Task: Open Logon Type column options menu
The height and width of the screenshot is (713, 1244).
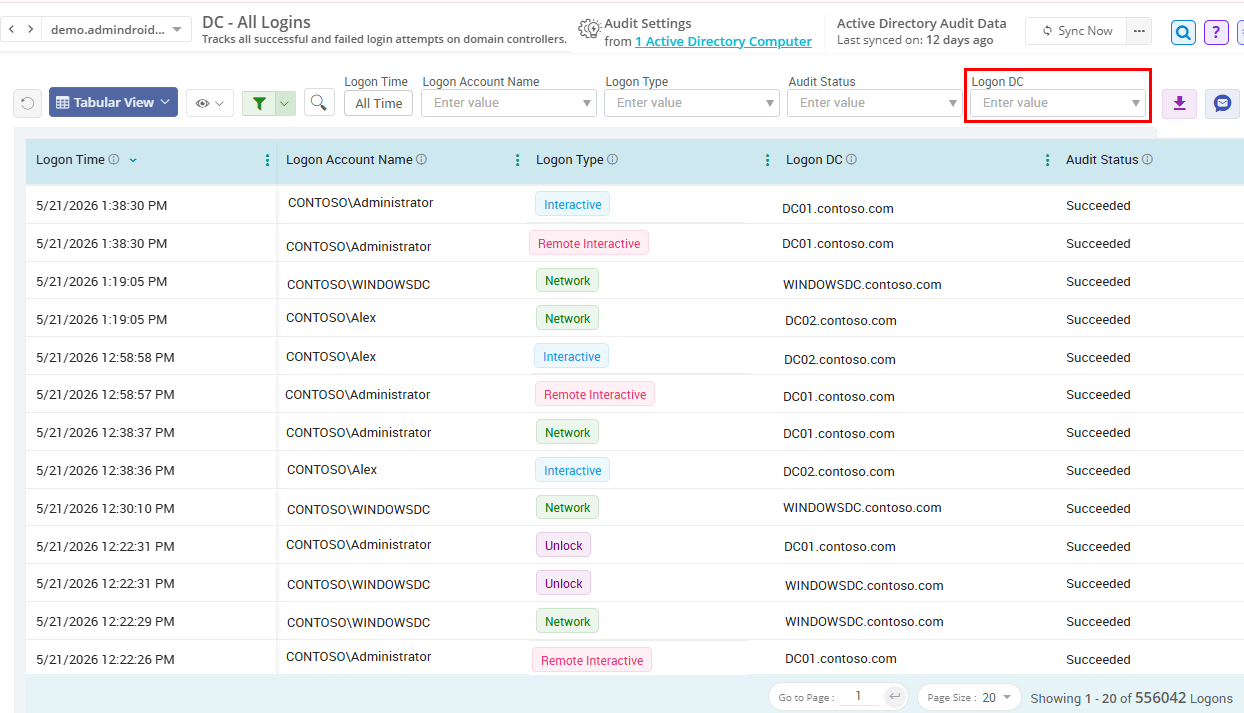Action: 767,160
